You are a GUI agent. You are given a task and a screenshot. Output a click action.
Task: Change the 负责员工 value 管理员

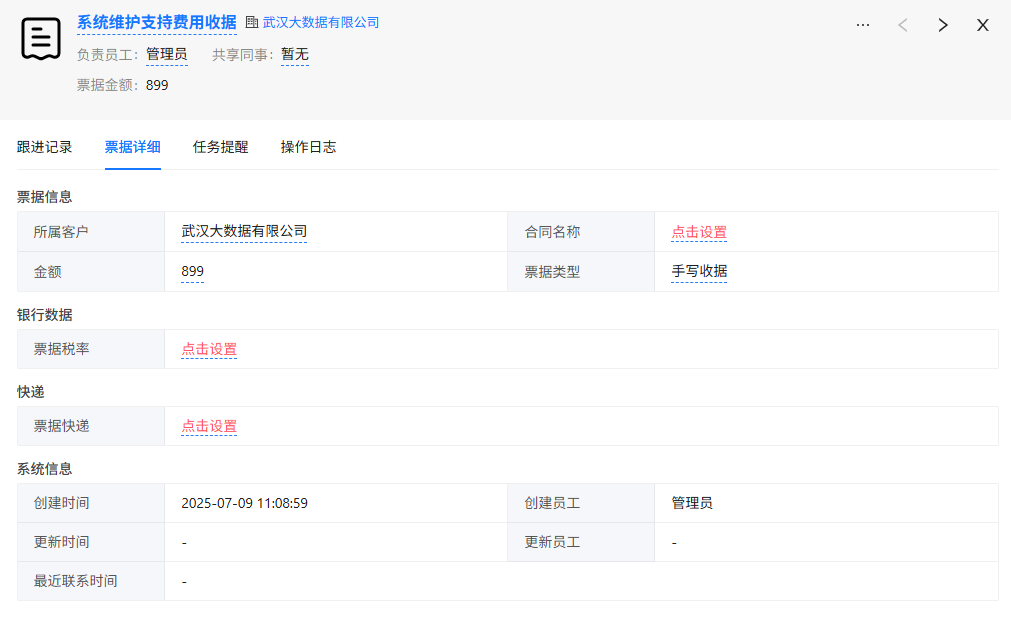point(167,55)
